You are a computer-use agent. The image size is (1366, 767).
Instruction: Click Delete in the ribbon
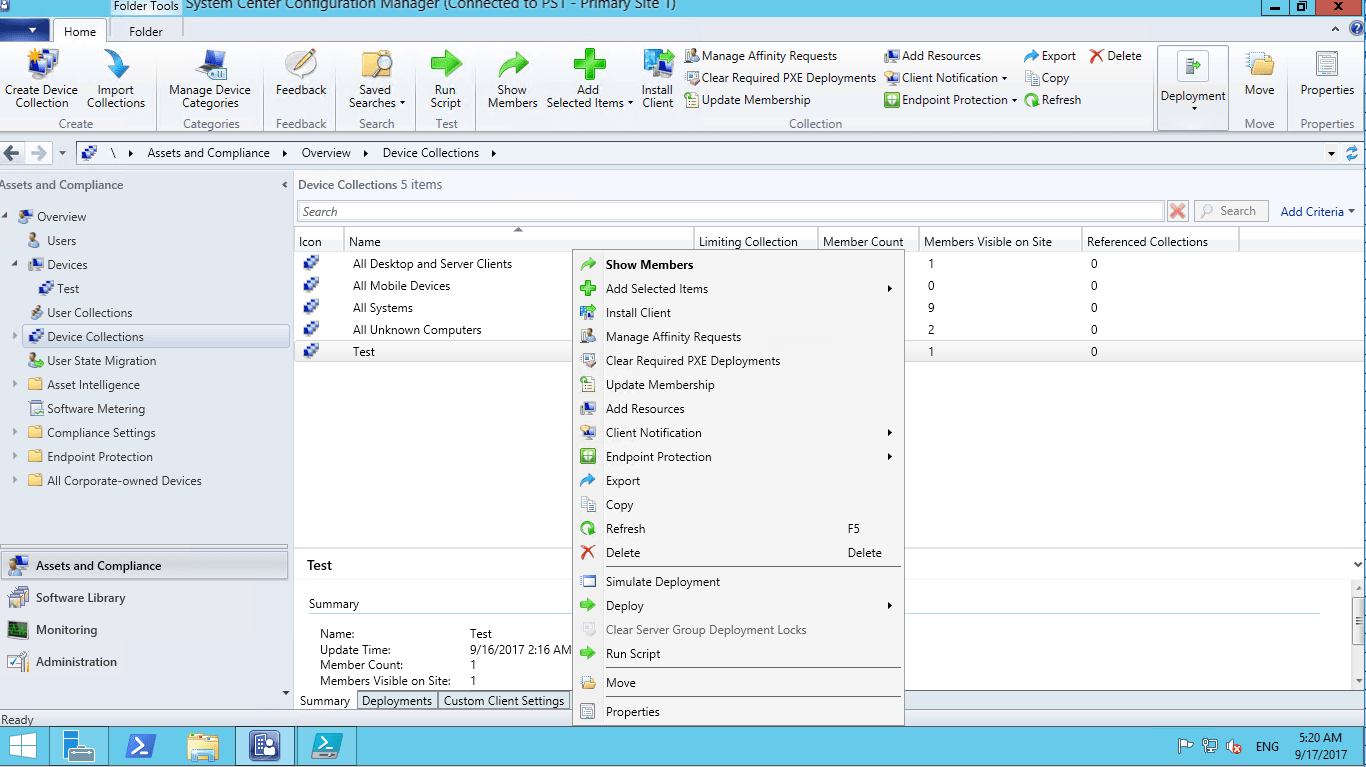tap(1116, 56)
